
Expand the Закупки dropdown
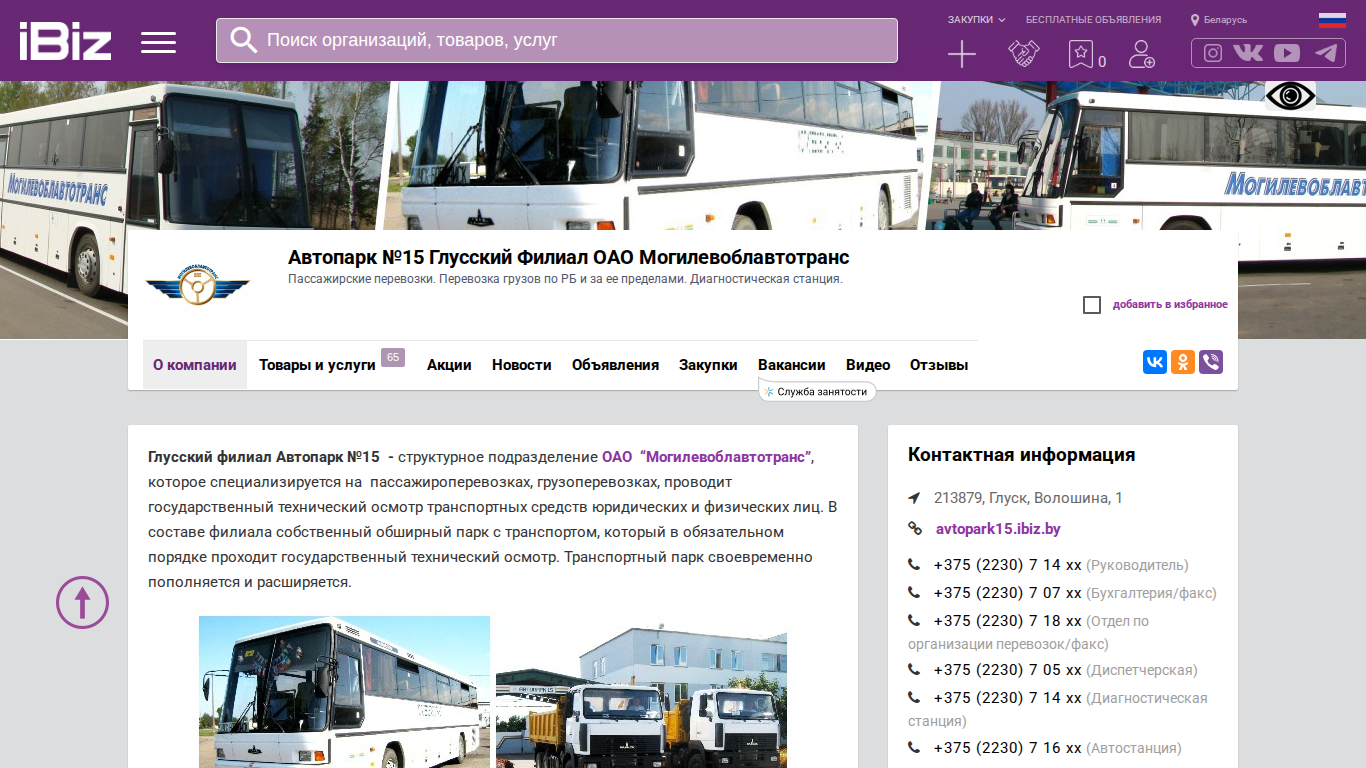[x=976, y=20]
